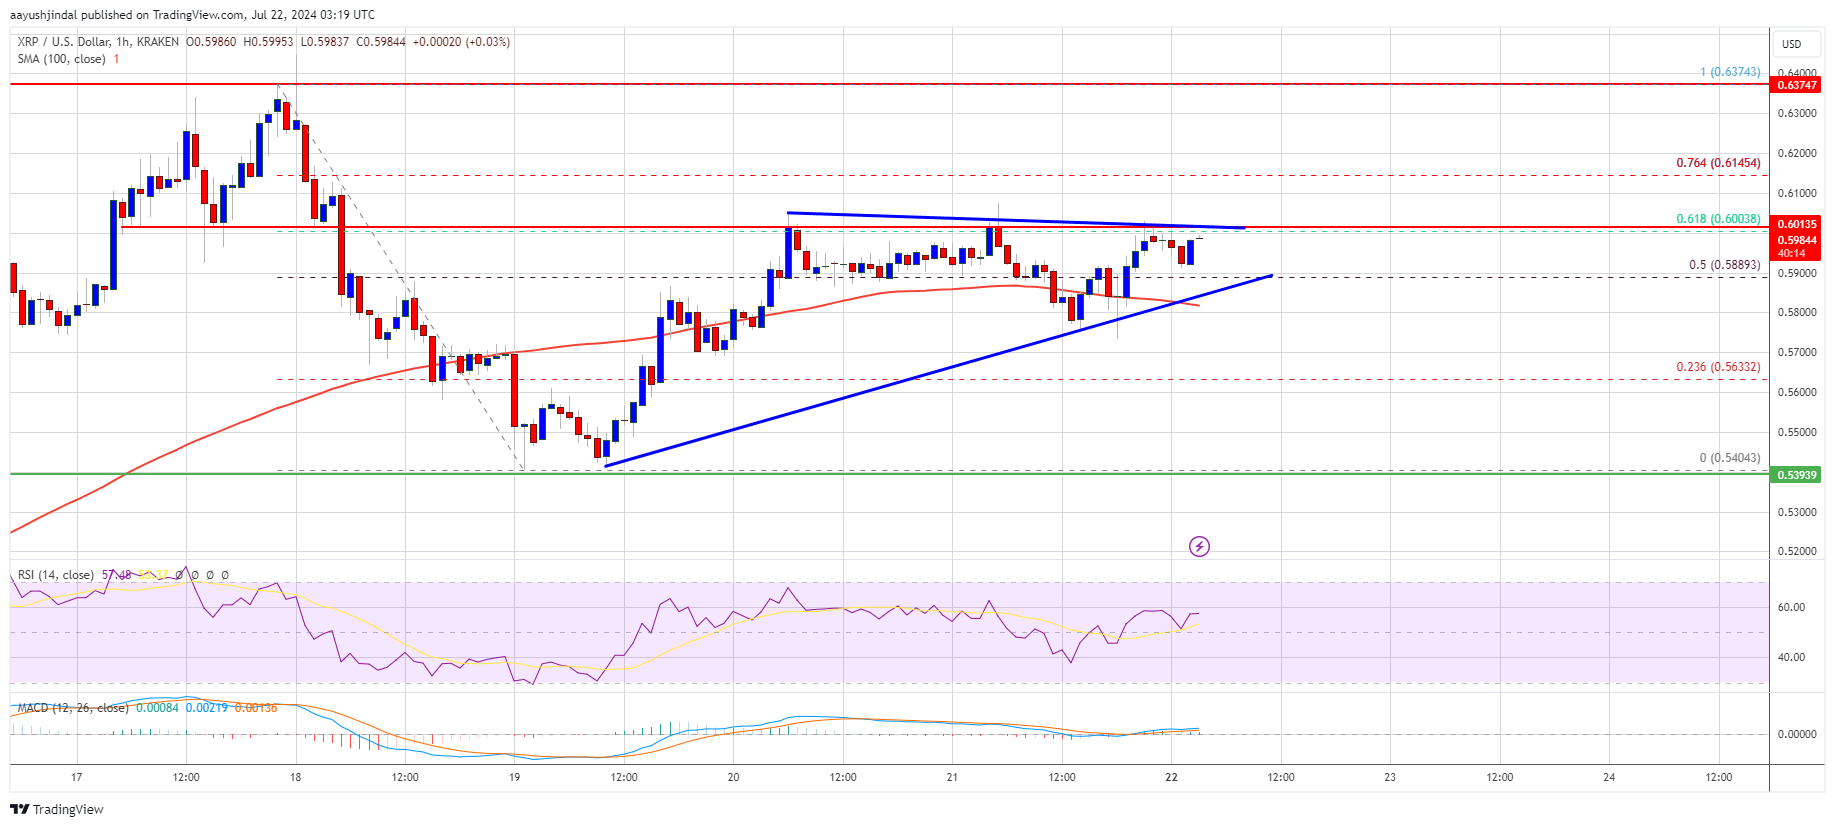
Task: Click date 17 on the time axis
Action: [77, 777]
